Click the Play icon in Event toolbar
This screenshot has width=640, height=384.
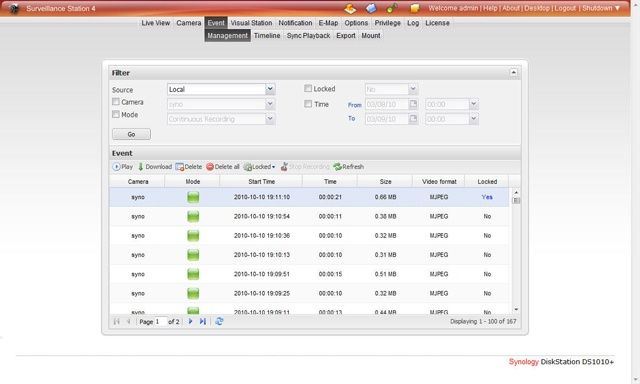coord(116,166)
